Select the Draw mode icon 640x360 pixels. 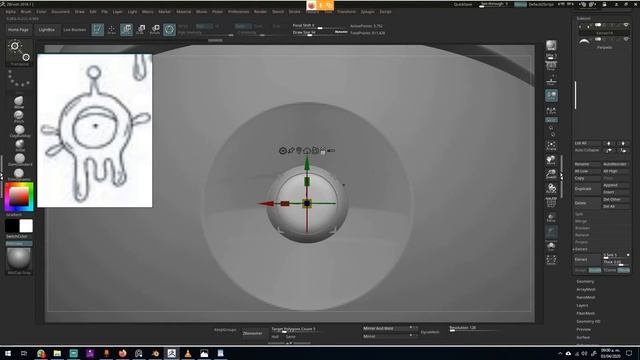click(x=112, y=29)
